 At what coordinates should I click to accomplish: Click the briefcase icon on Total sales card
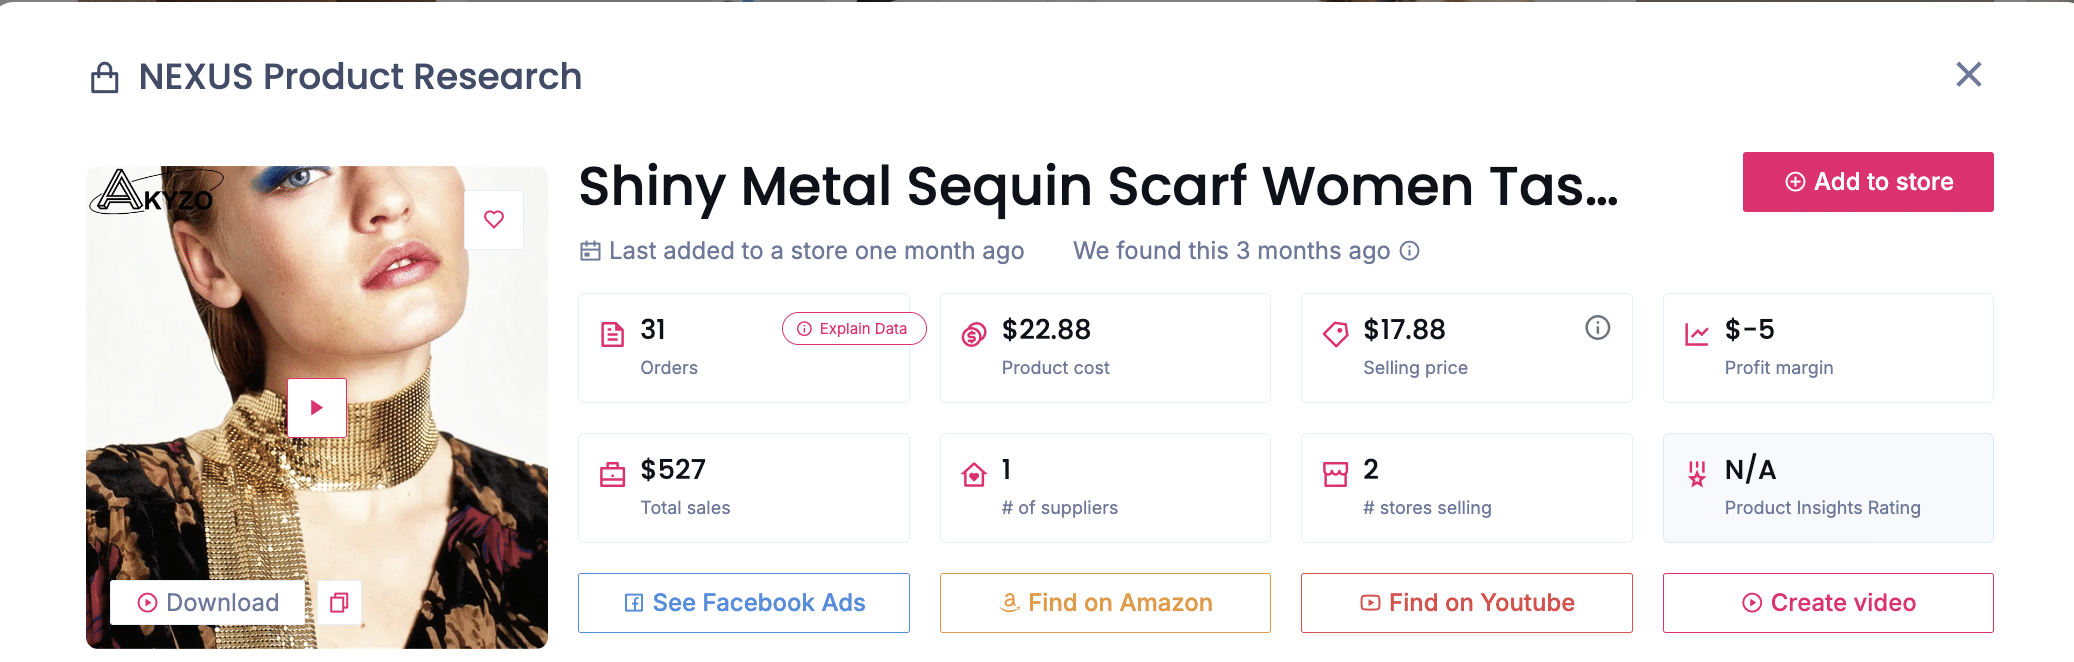[x=614, y=471]
